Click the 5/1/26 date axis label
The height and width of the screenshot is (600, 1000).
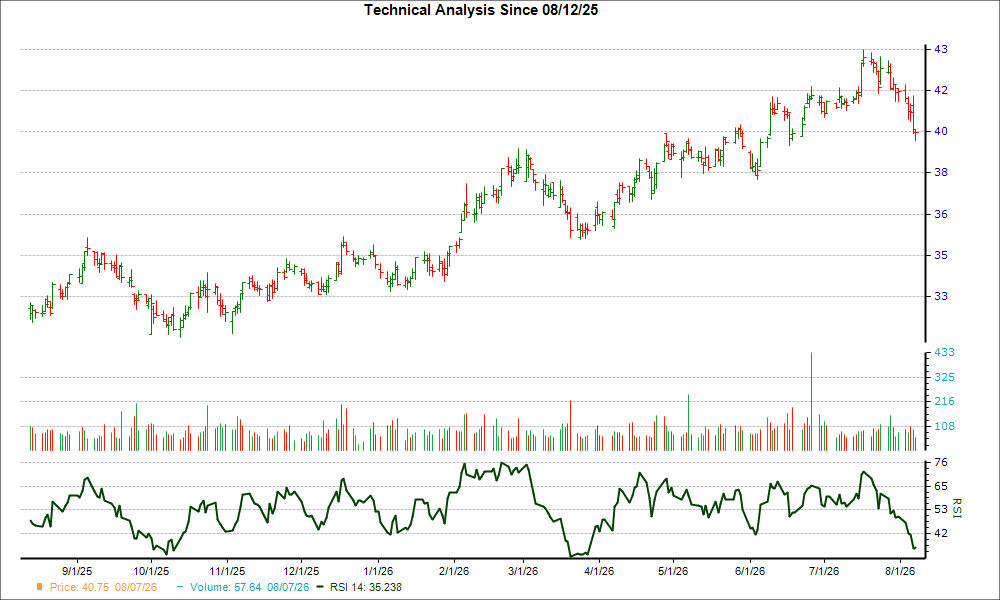click(x=673, y=571)
